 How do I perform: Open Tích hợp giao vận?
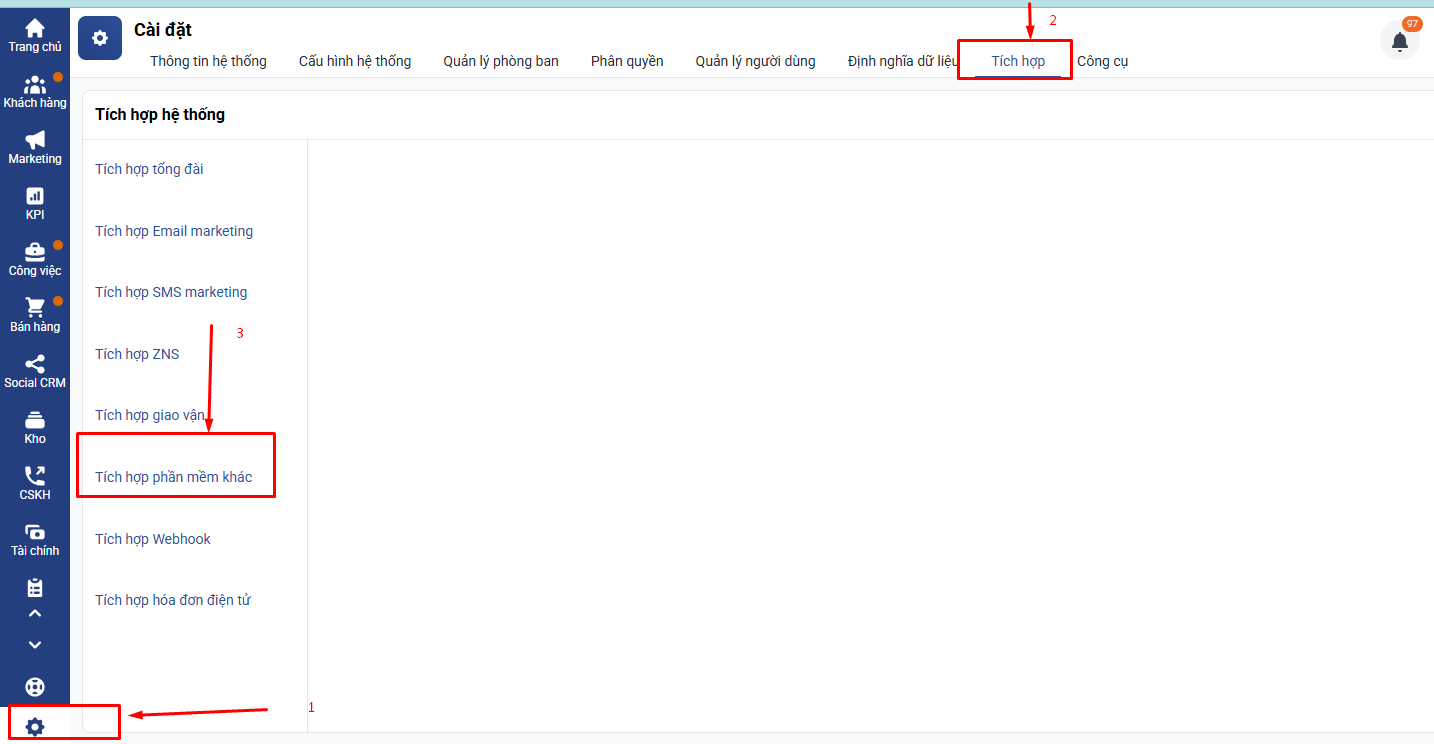click(x=150, y=415)
